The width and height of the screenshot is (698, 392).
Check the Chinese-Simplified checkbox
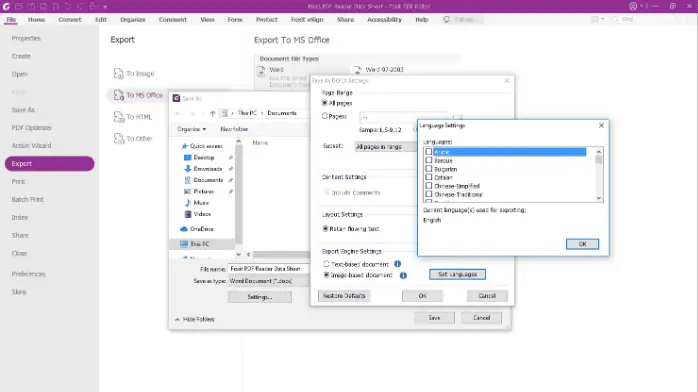[429, 186]
